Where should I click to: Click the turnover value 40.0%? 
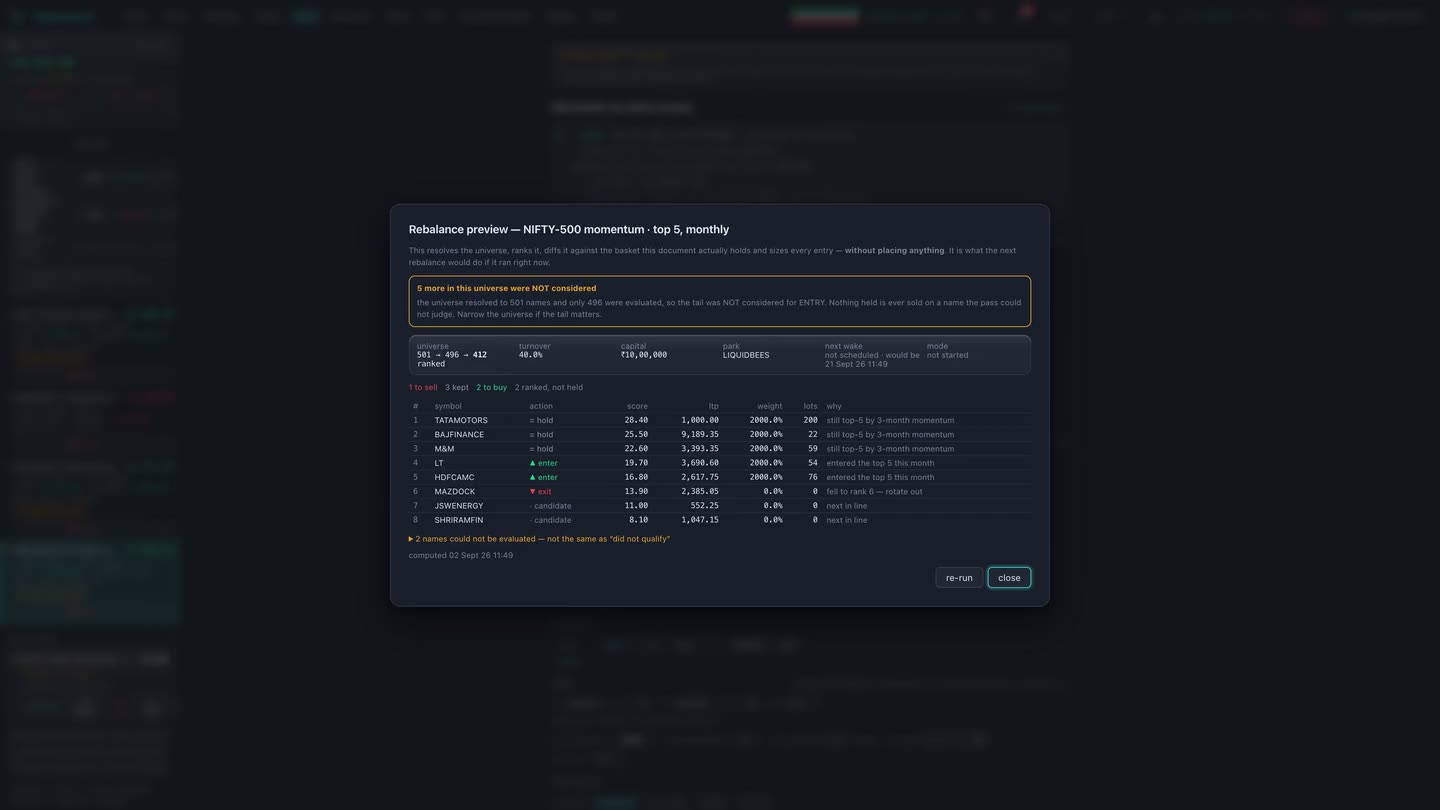[531, 355]
